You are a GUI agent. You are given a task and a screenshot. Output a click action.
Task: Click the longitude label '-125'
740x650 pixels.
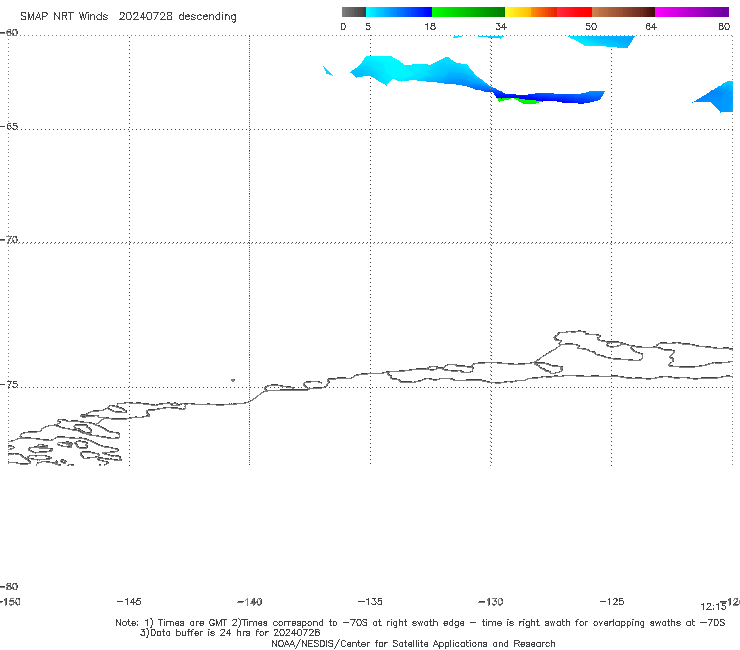pyautogui.click(x=612, y=601)
